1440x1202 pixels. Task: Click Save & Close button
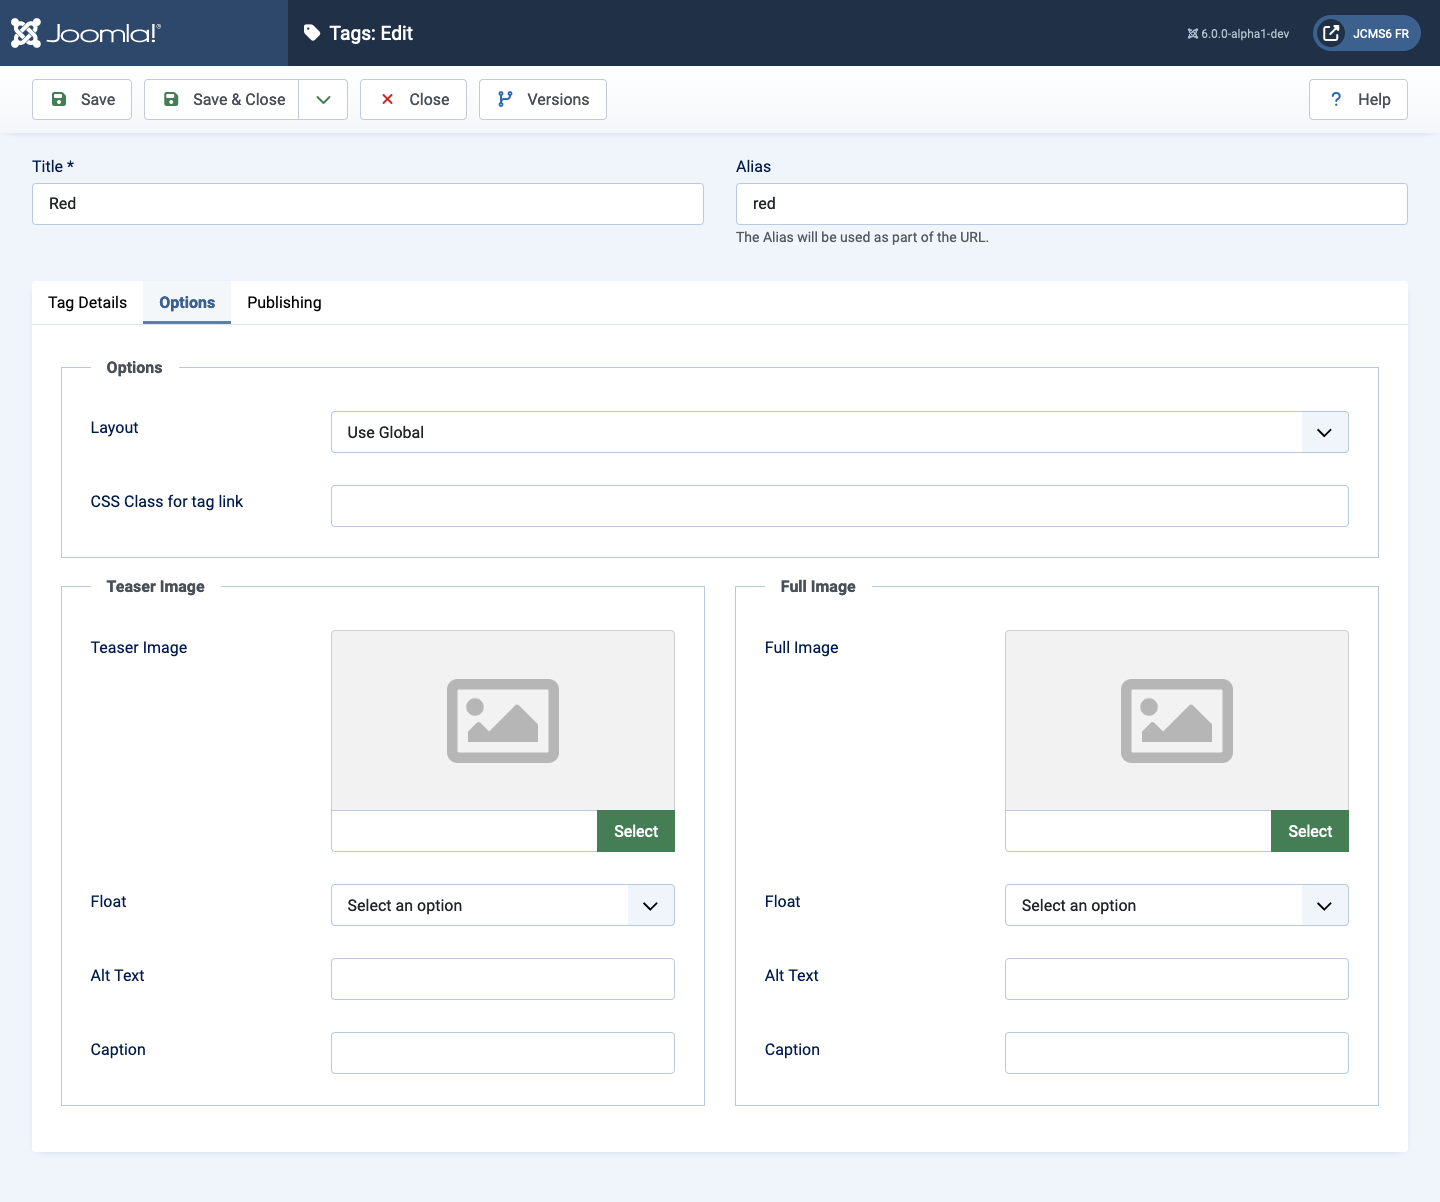coord(222,99)
